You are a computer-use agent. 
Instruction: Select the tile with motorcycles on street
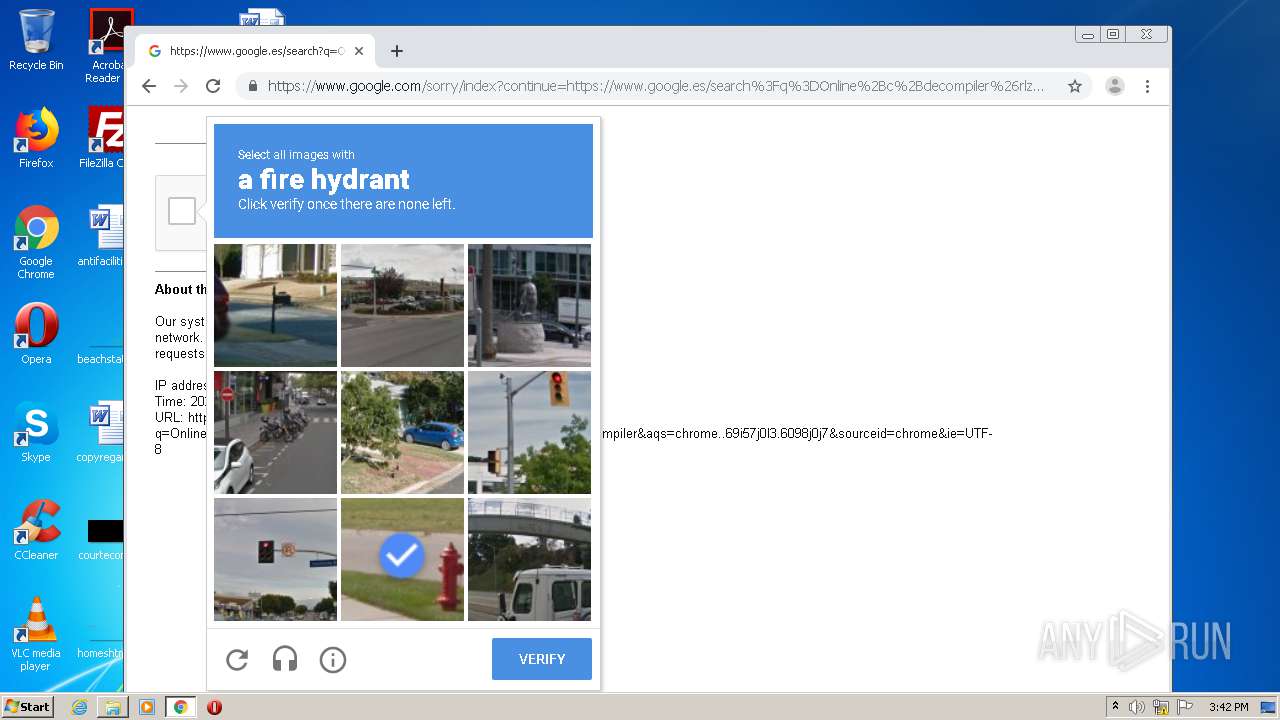pos(275,432)
